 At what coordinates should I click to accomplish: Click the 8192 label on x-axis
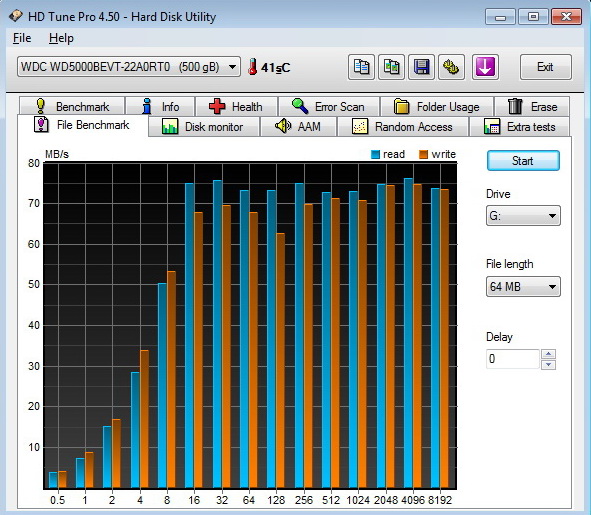(440, 500)
